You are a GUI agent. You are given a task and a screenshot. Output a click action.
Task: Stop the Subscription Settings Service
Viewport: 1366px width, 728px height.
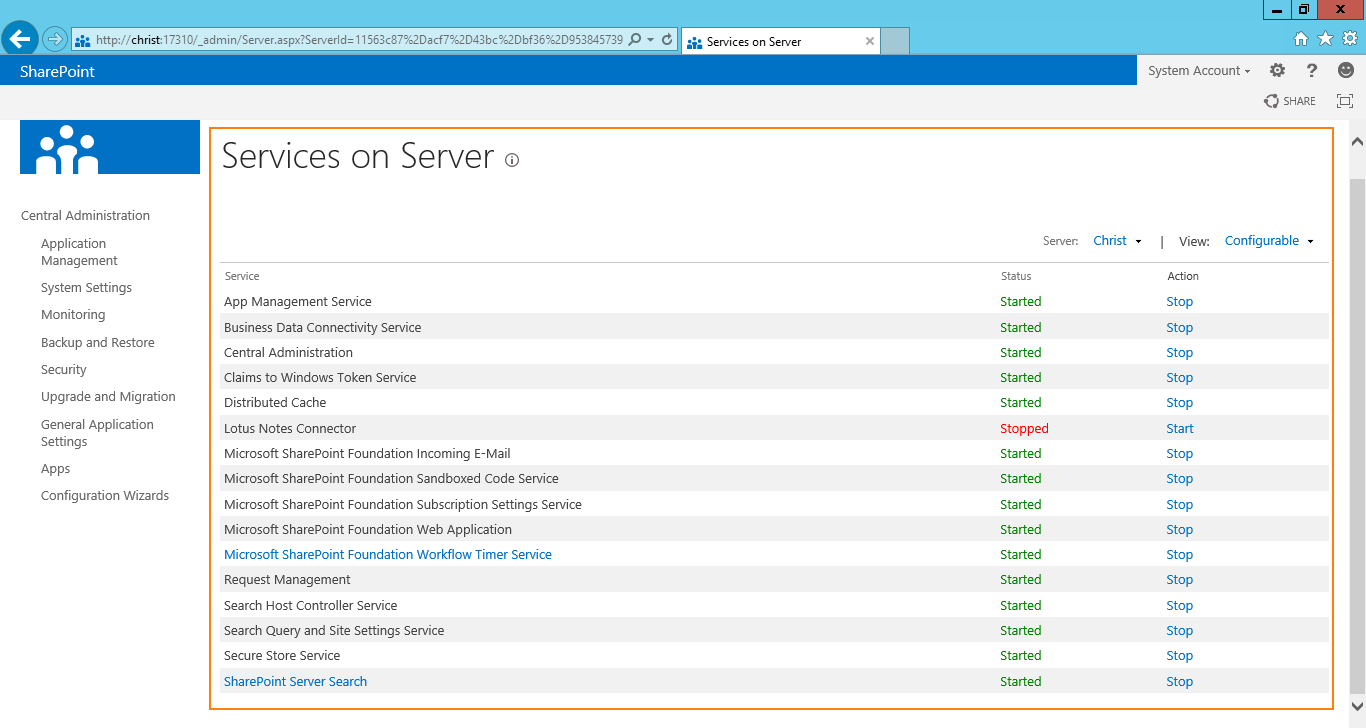[x=1180, y=504]
